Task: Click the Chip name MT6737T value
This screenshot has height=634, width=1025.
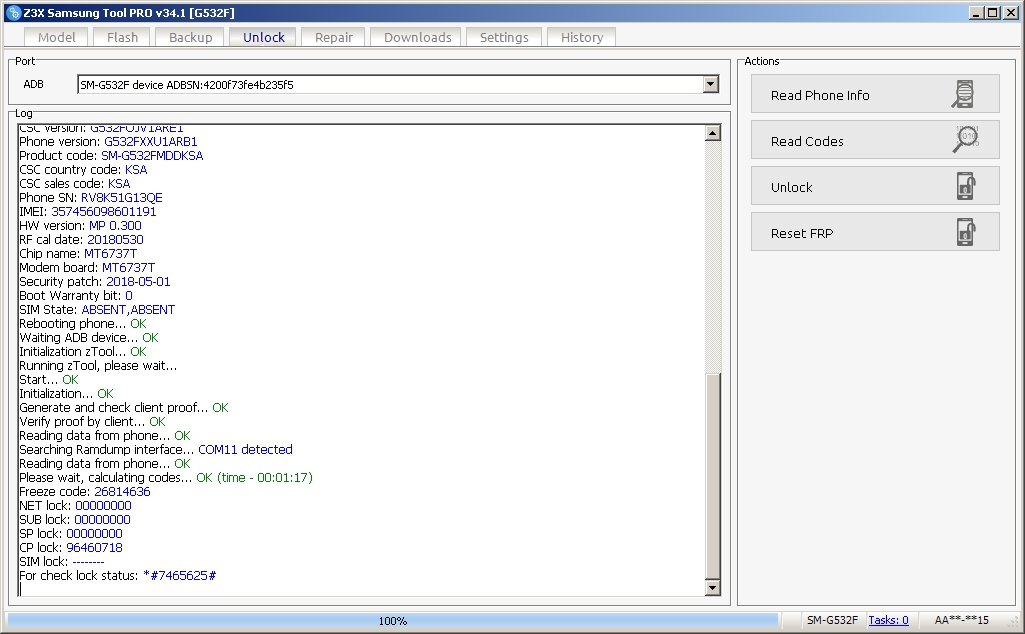Action: [110, 254]
